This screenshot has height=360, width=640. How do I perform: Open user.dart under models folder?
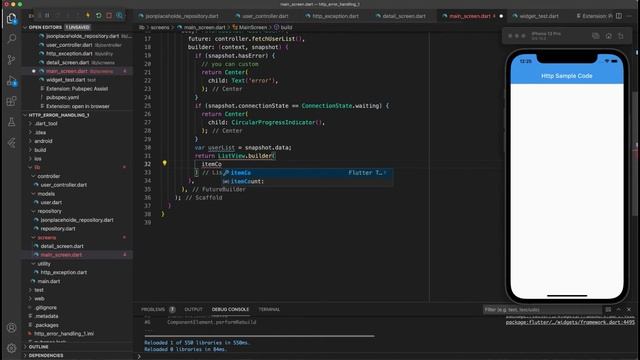[51, 202]
